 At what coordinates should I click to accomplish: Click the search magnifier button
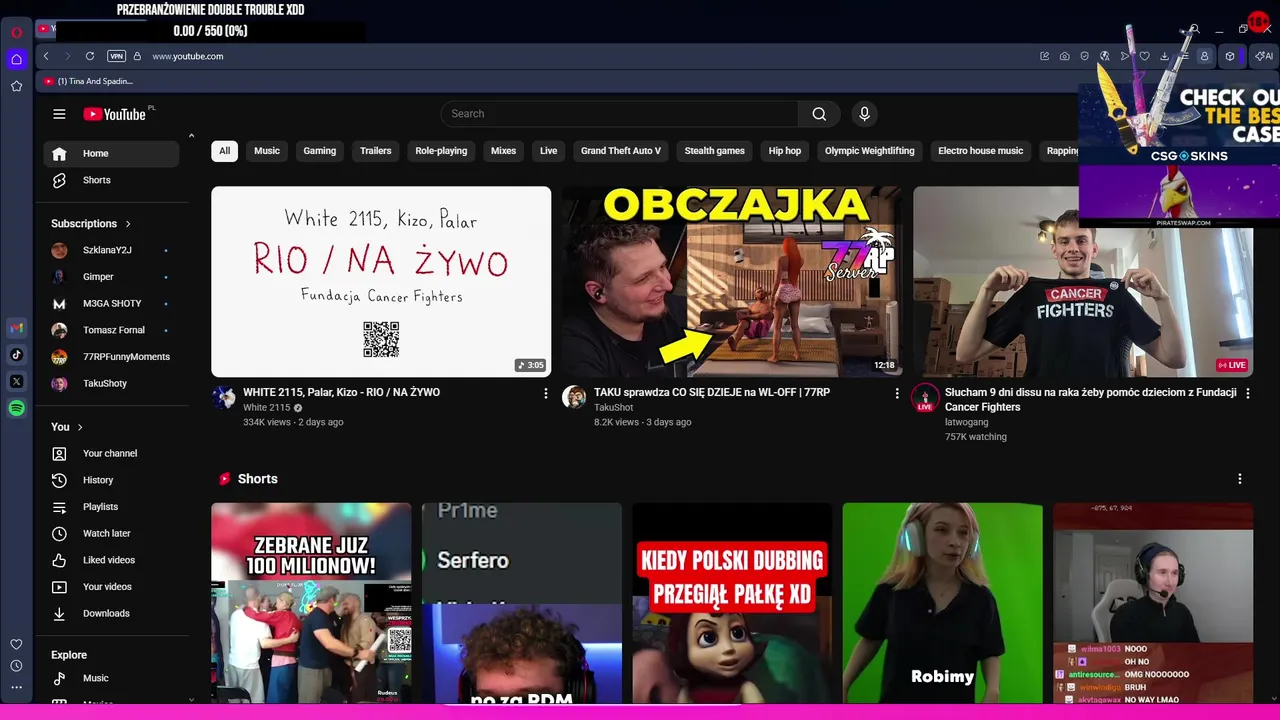[819, 114]
